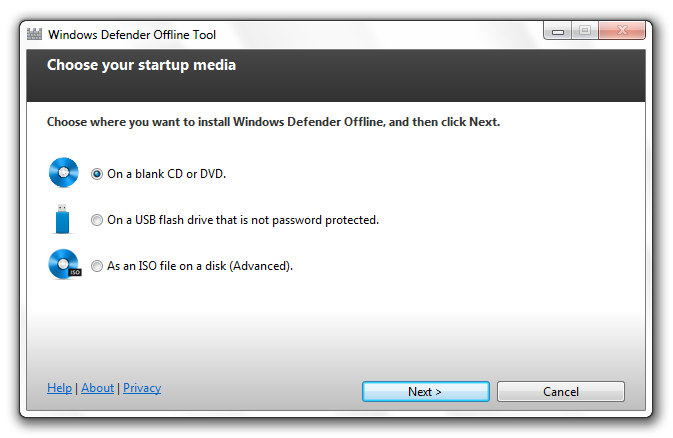Click the 'USB flash drive that is not password protected' text
This screenshot has height=438, width=673.
[x=257, y=220]
